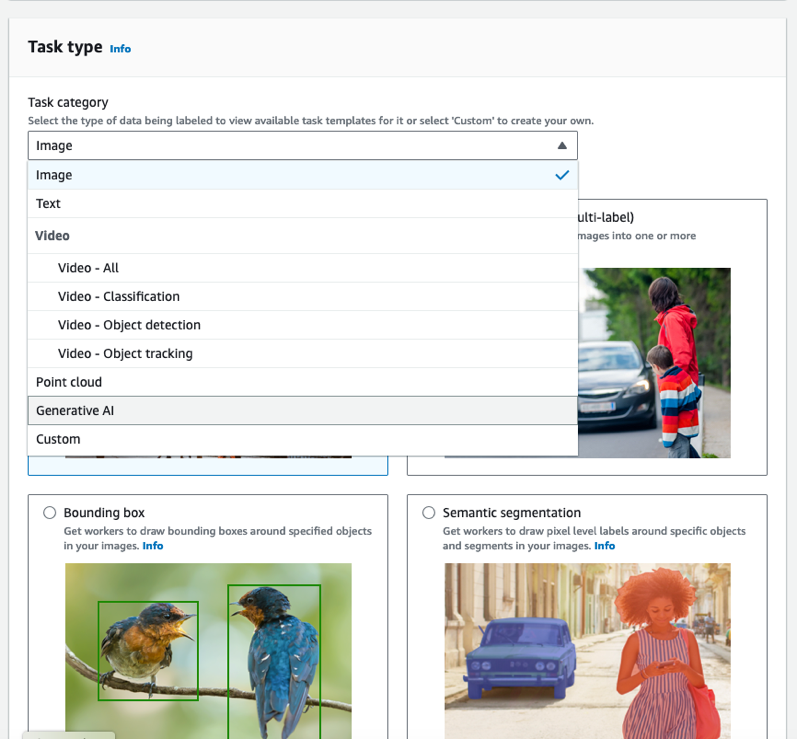
Task: Select Video - Classification option
Action: [x=302, y=296]
